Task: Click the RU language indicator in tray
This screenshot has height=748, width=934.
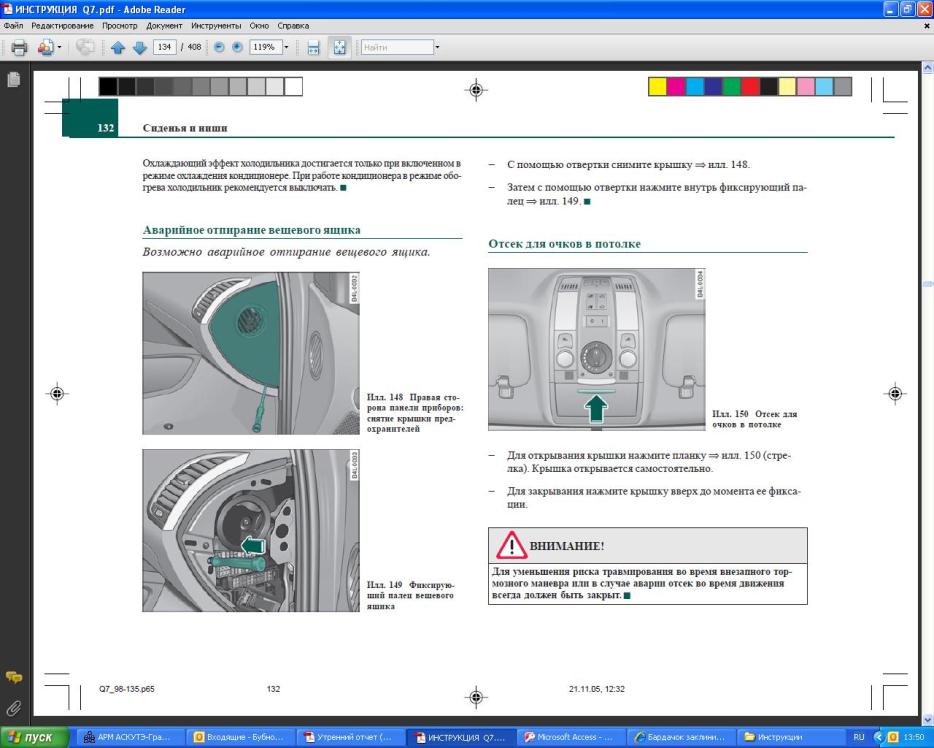Action: pyautogui.click(x=858, y=737)
